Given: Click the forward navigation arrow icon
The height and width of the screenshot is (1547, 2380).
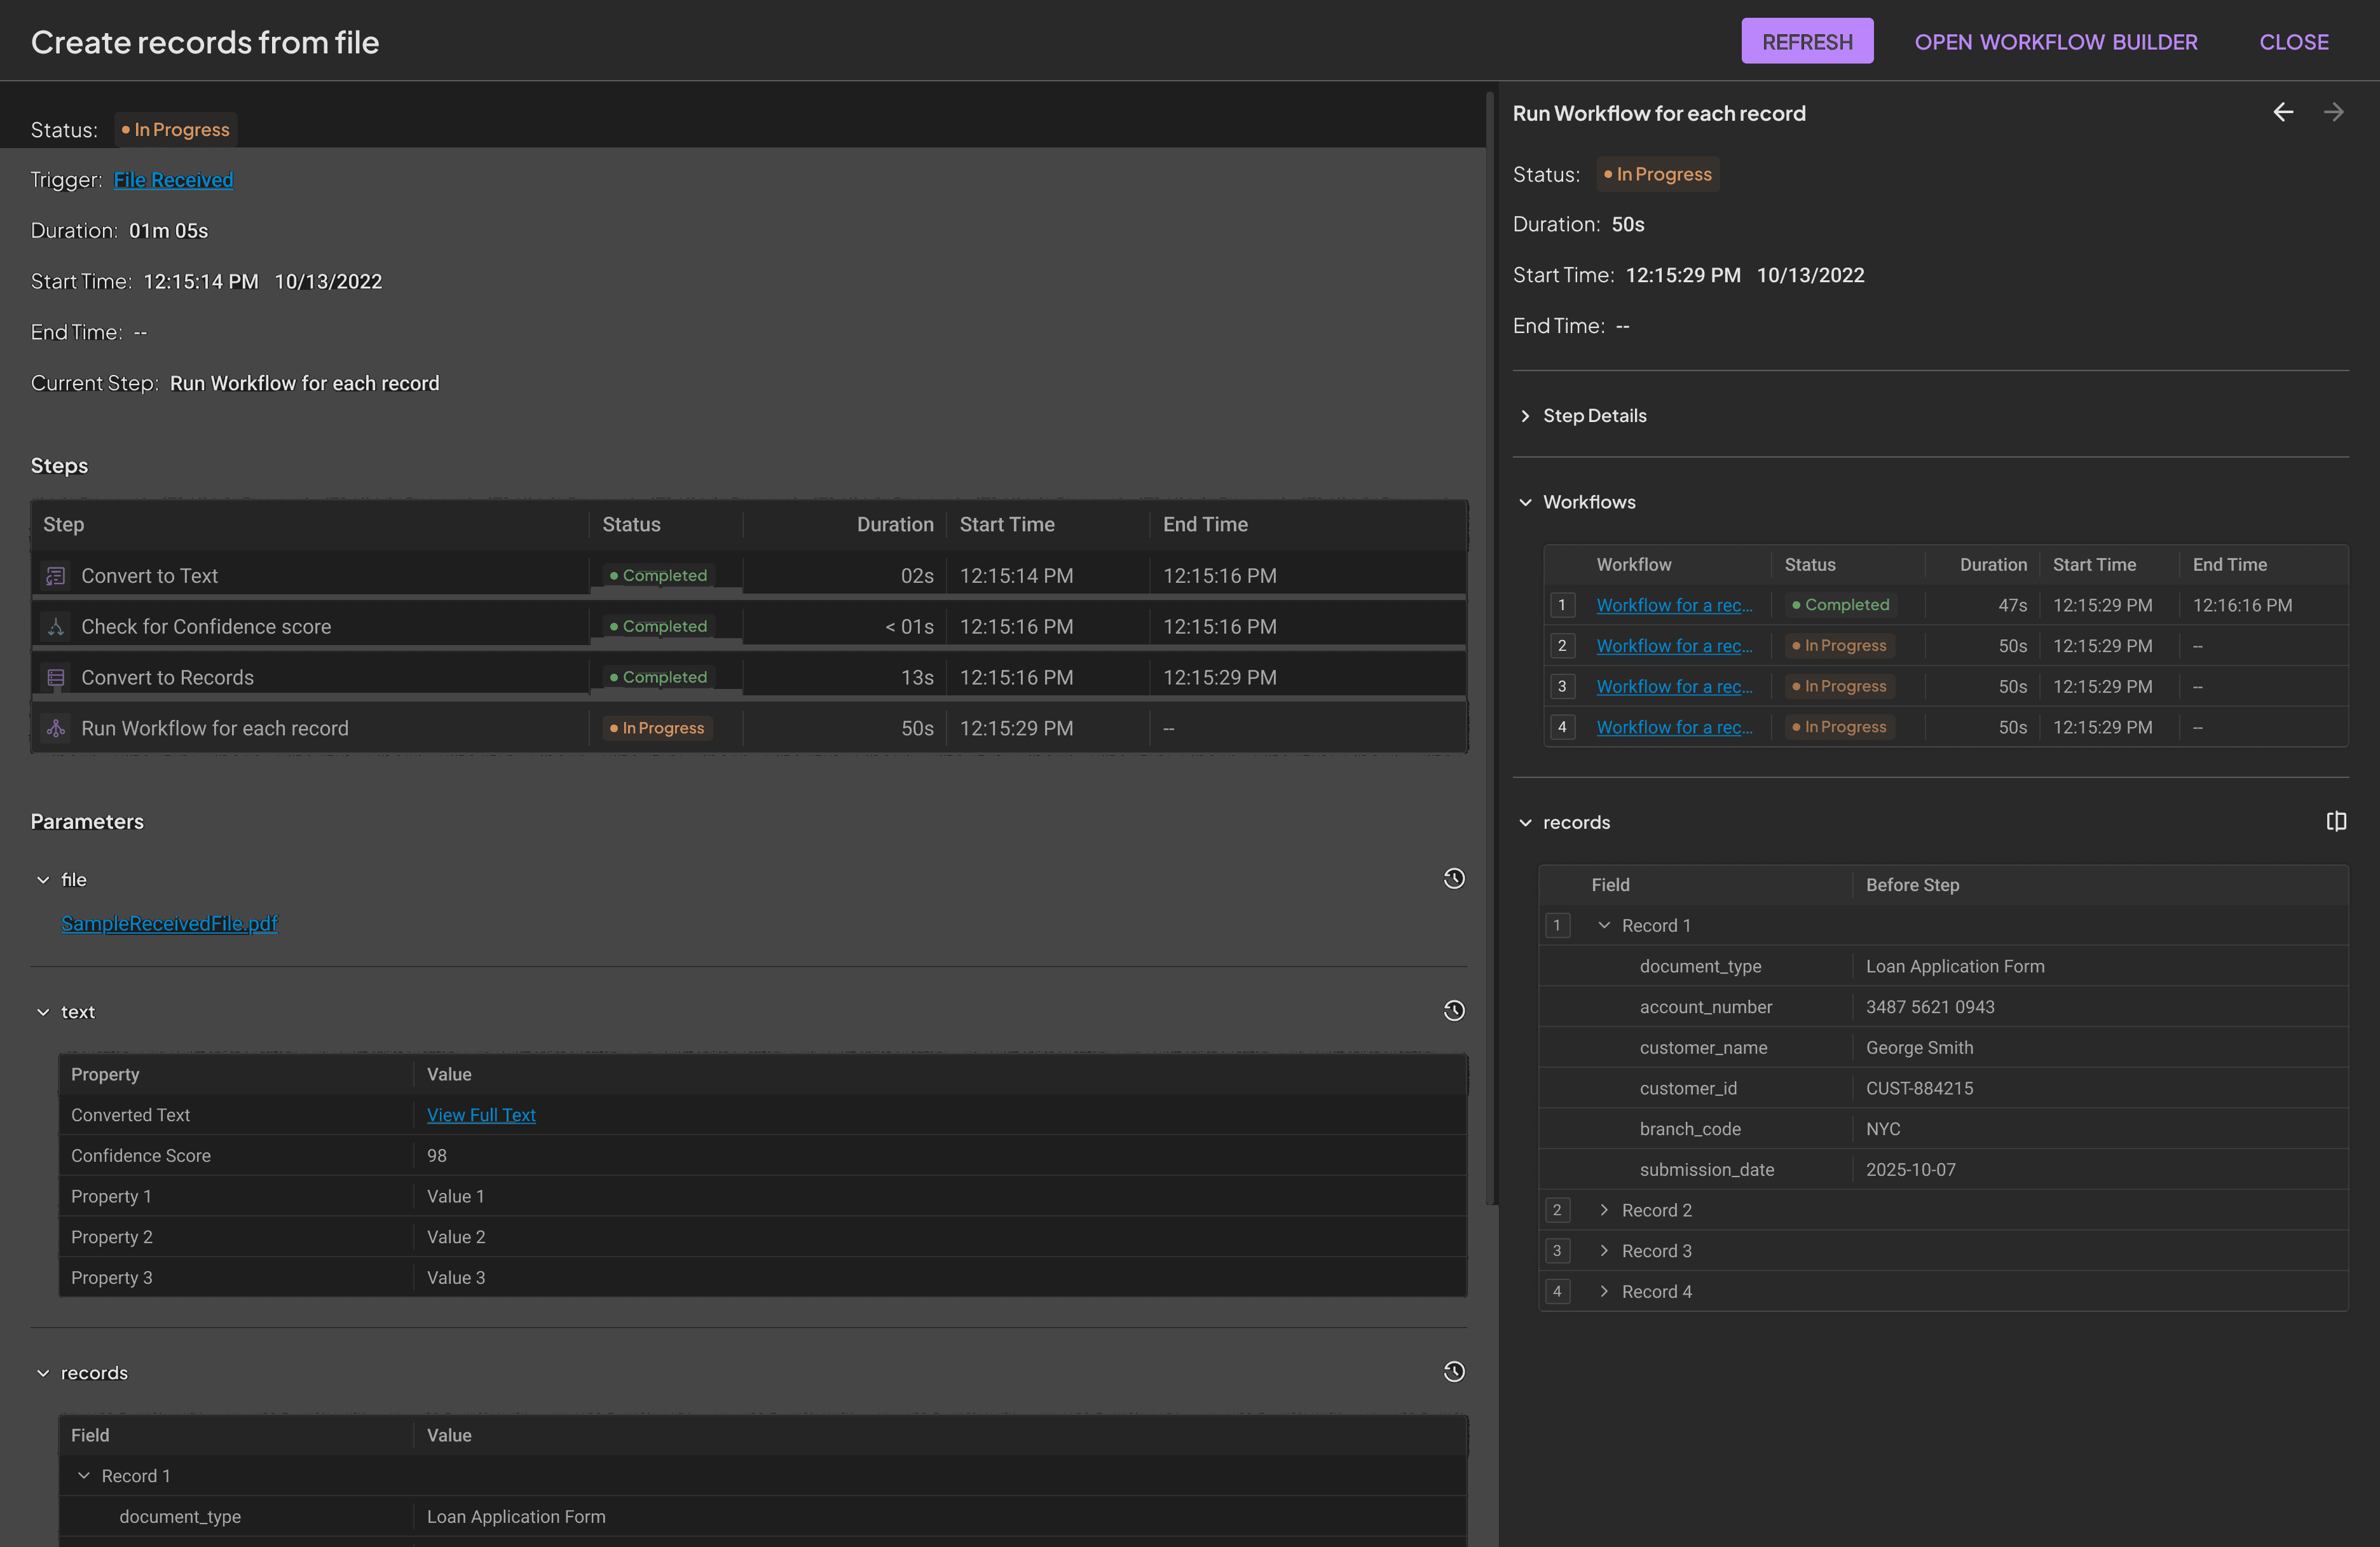Looking at the screenshot, I should (x=2334, y=112).
